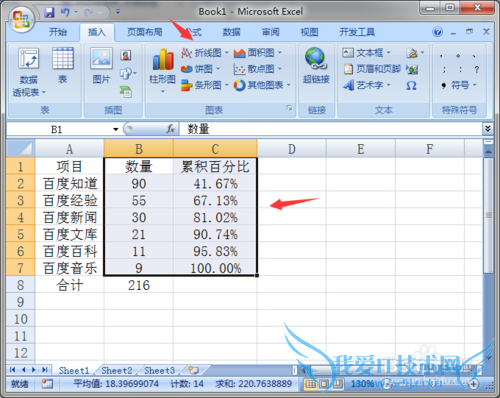Open the 数据 tab
This screenshot has width=500, height=398.
(232, 32)
